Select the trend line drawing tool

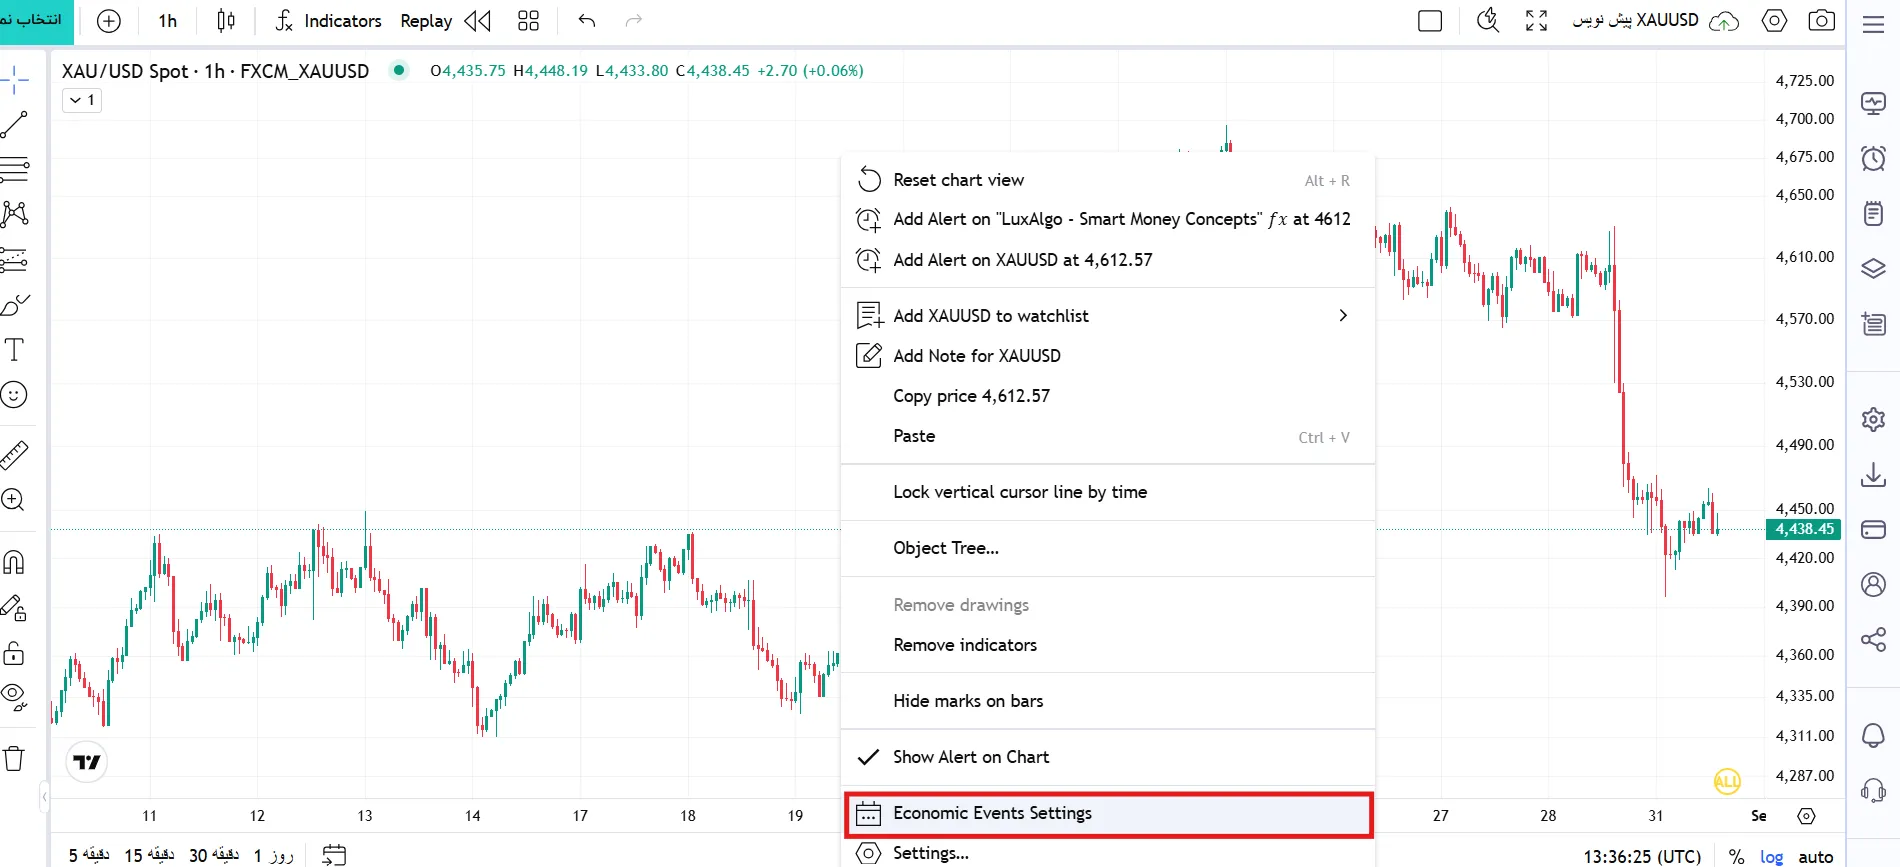[14, 125]
